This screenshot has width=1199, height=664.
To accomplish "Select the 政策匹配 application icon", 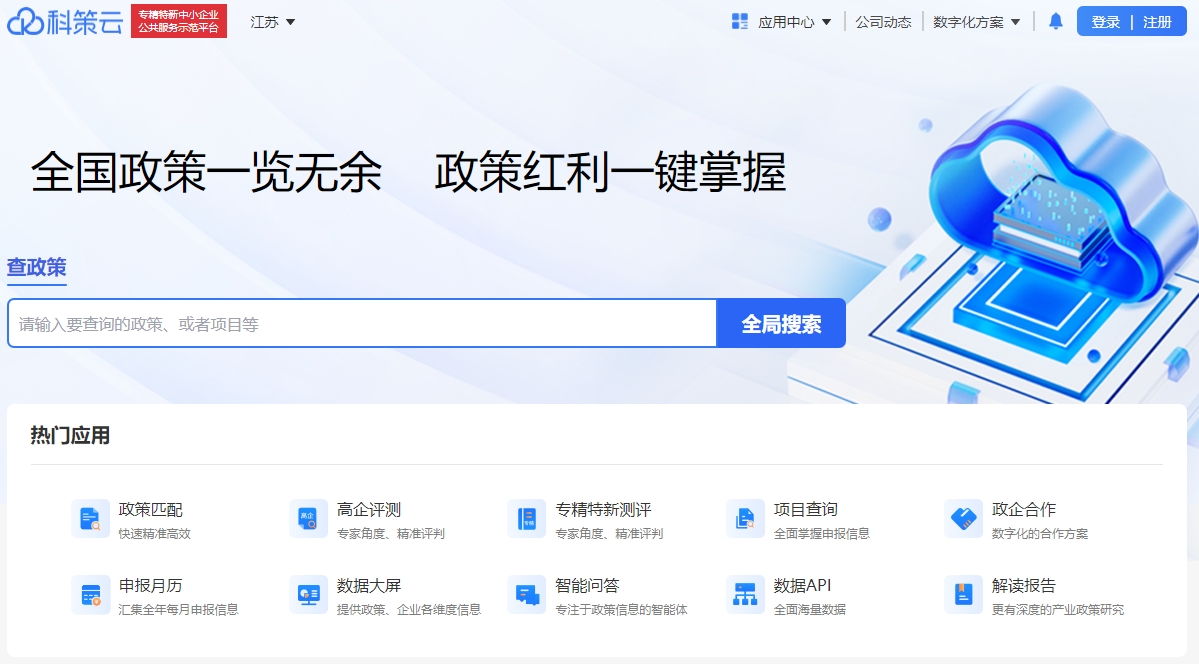I will tap(90, 518).
